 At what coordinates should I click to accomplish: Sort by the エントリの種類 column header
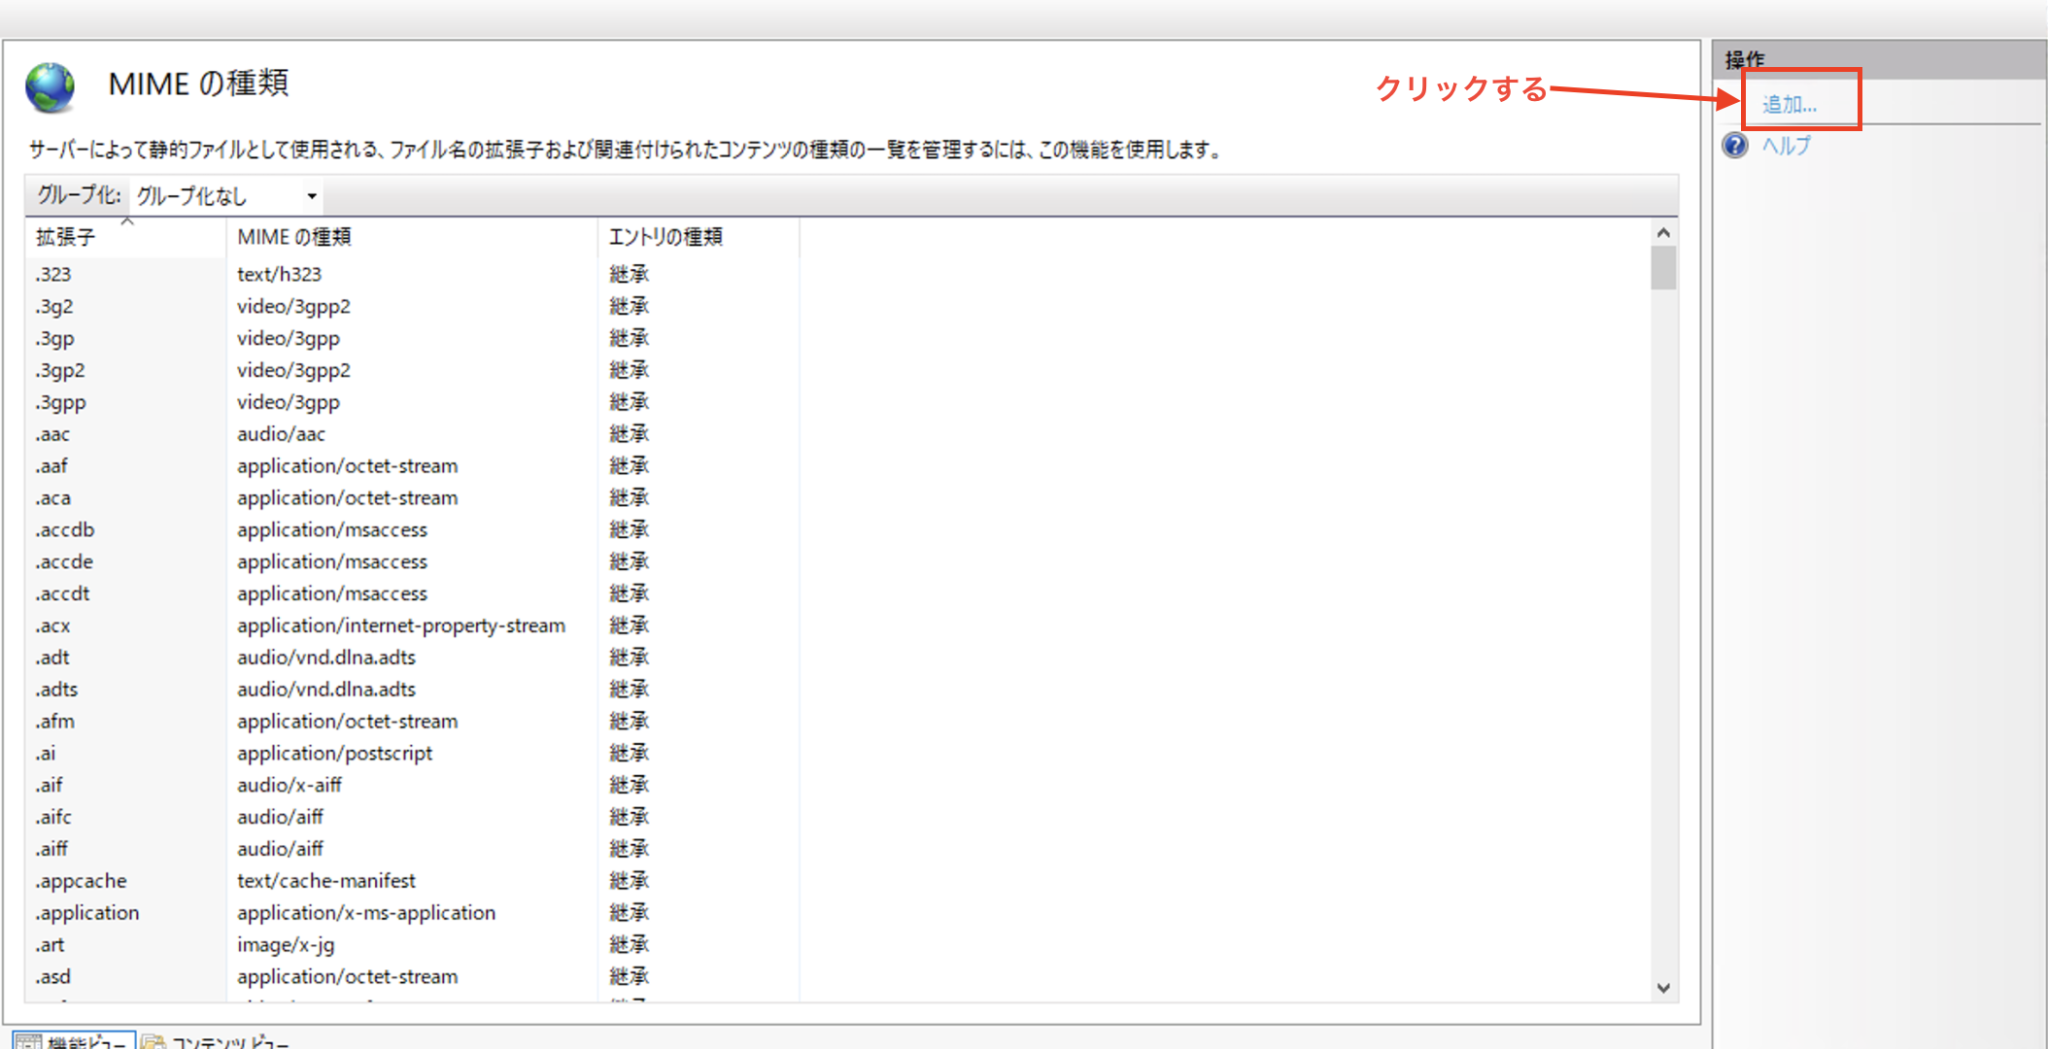pos(668,237)
